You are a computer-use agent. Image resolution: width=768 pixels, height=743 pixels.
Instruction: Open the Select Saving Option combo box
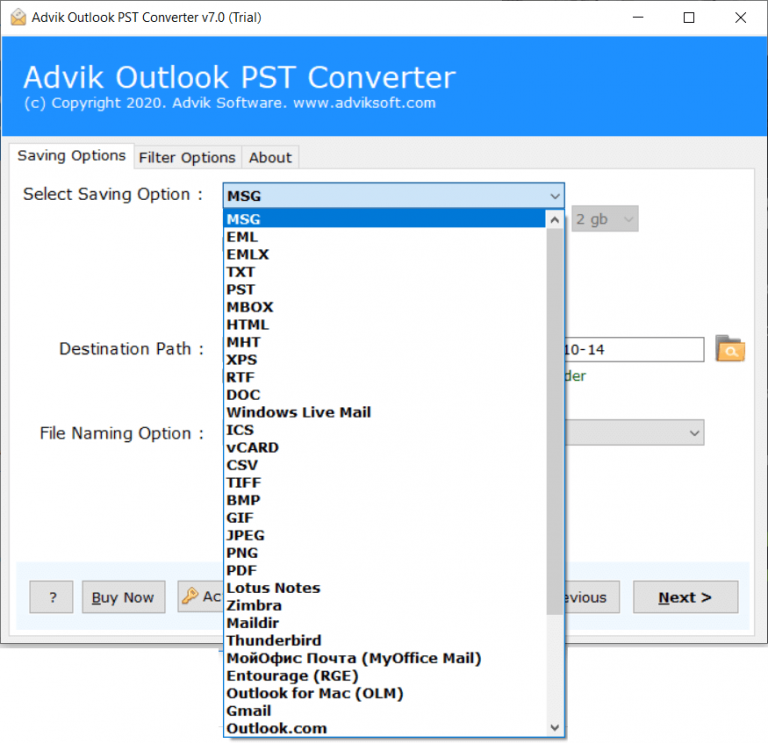(393, 196)
